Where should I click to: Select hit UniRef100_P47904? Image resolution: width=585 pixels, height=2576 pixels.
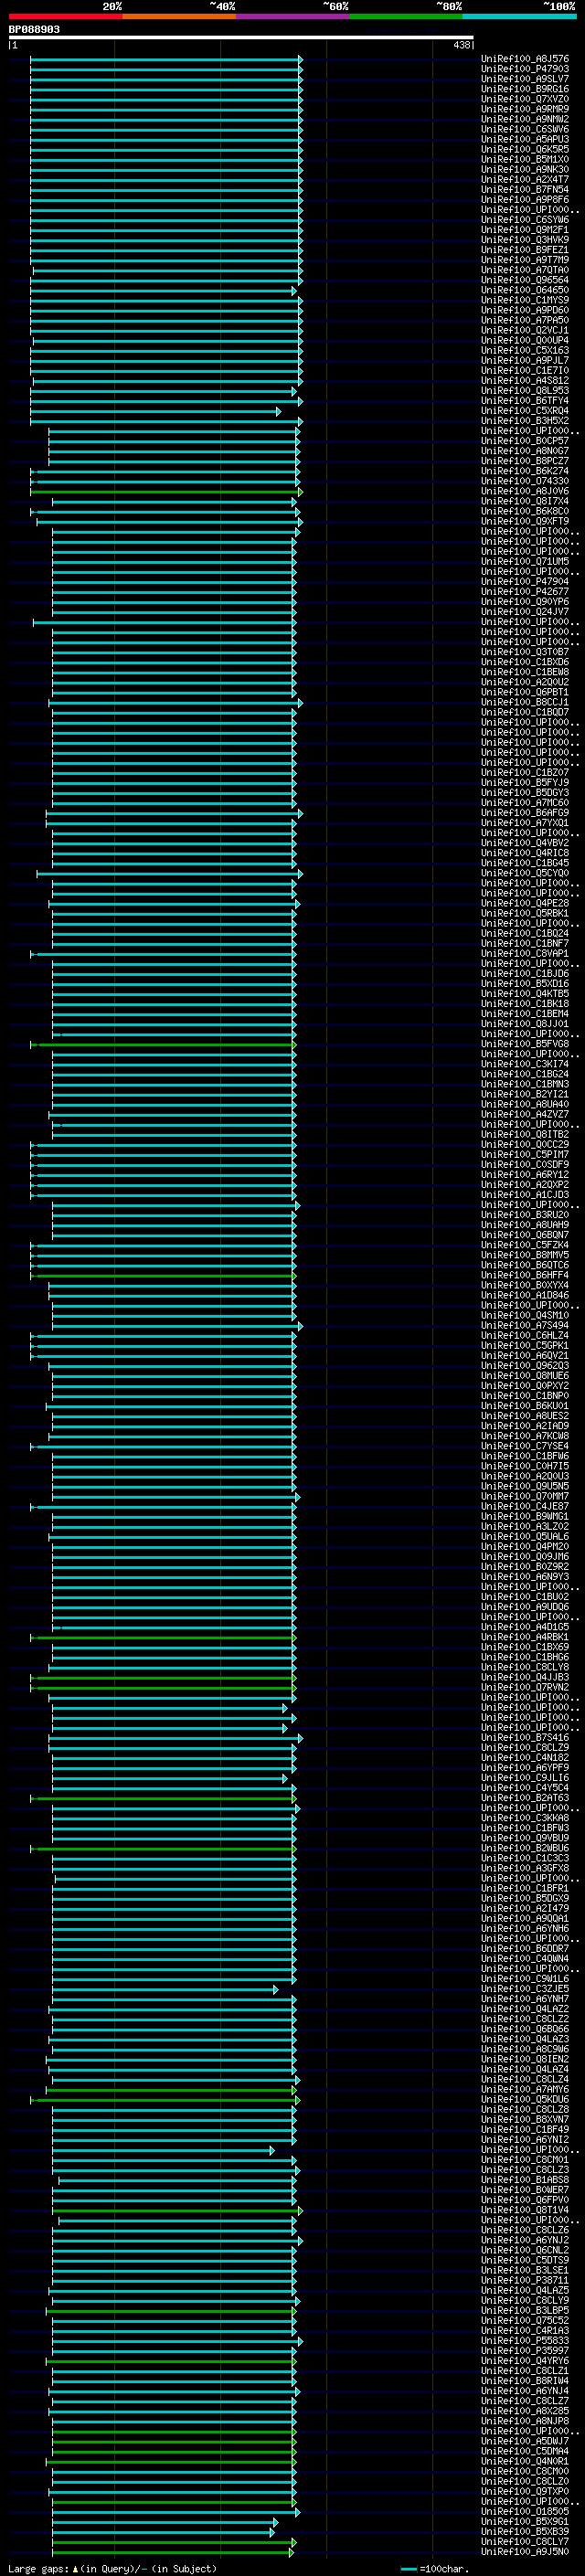[525, 582]
